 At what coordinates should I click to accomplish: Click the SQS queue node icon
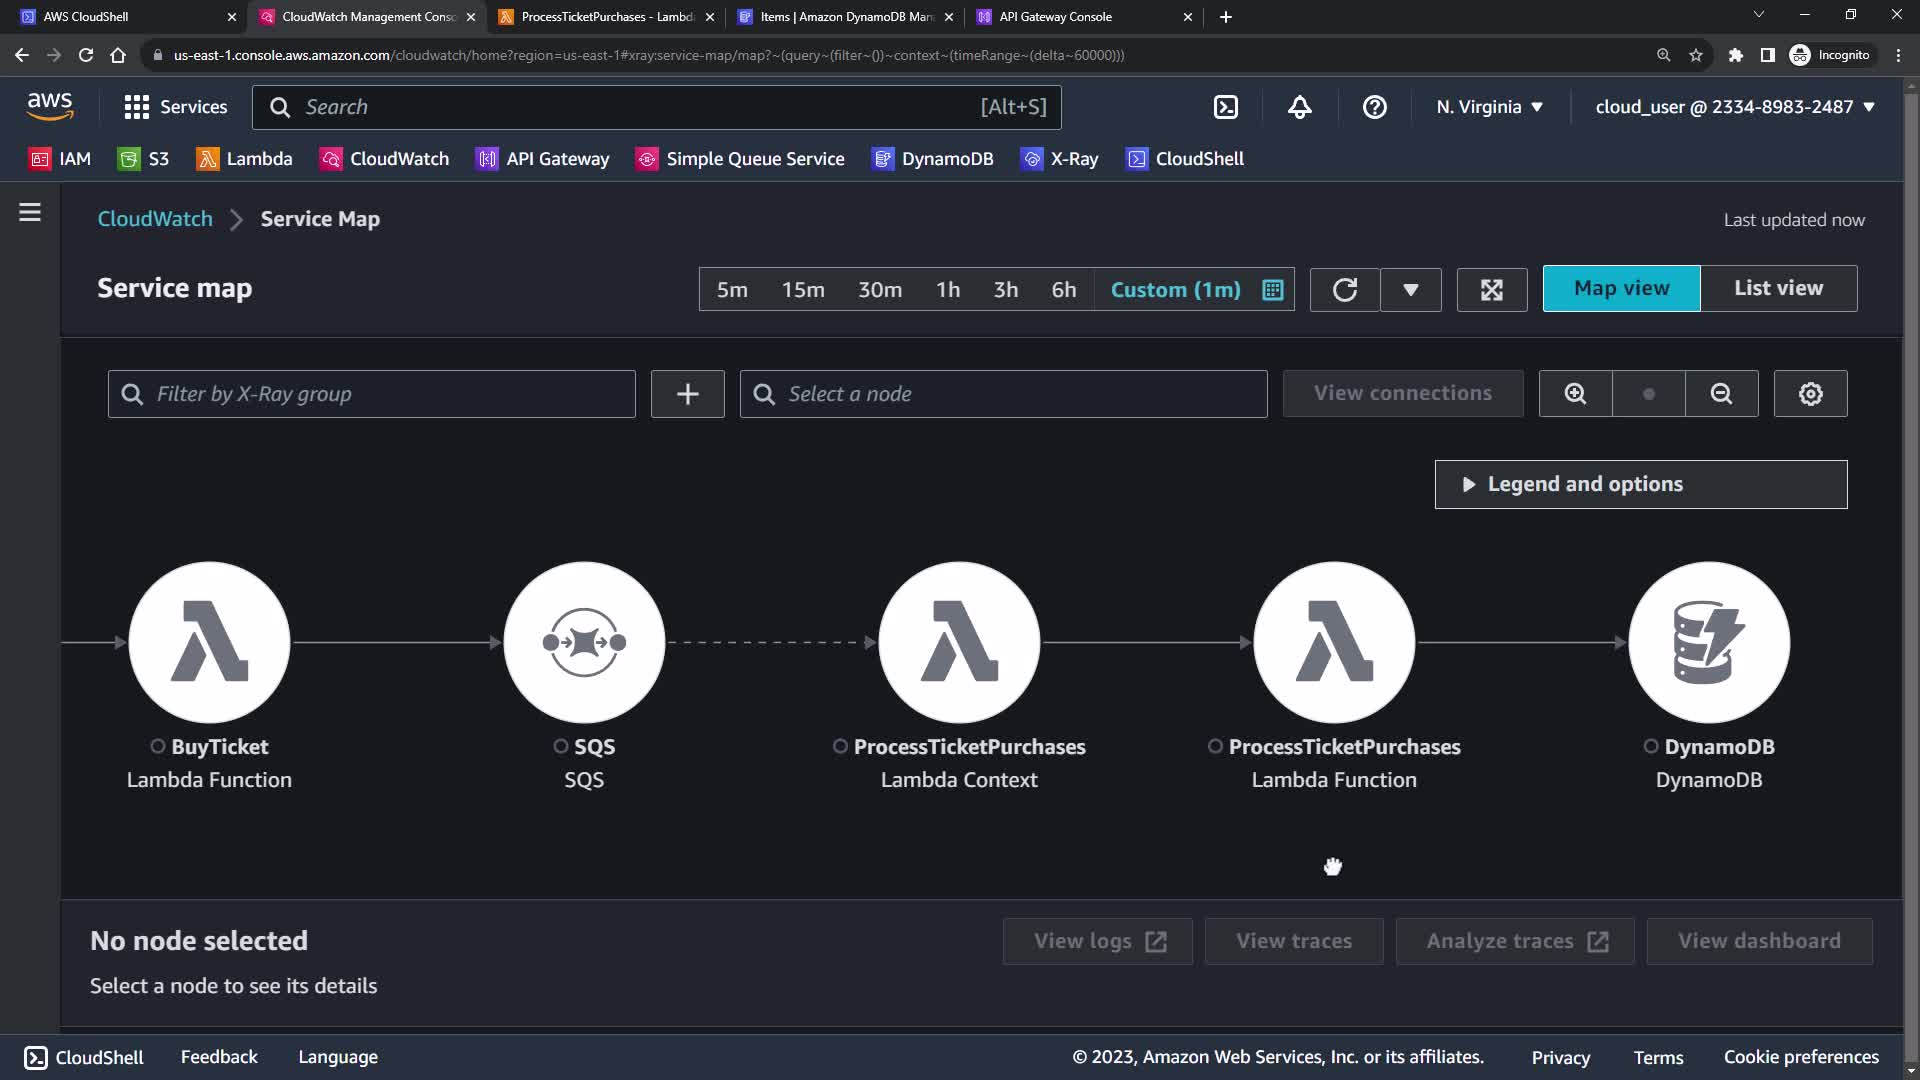pyautogui.click(x=584, y=642)
